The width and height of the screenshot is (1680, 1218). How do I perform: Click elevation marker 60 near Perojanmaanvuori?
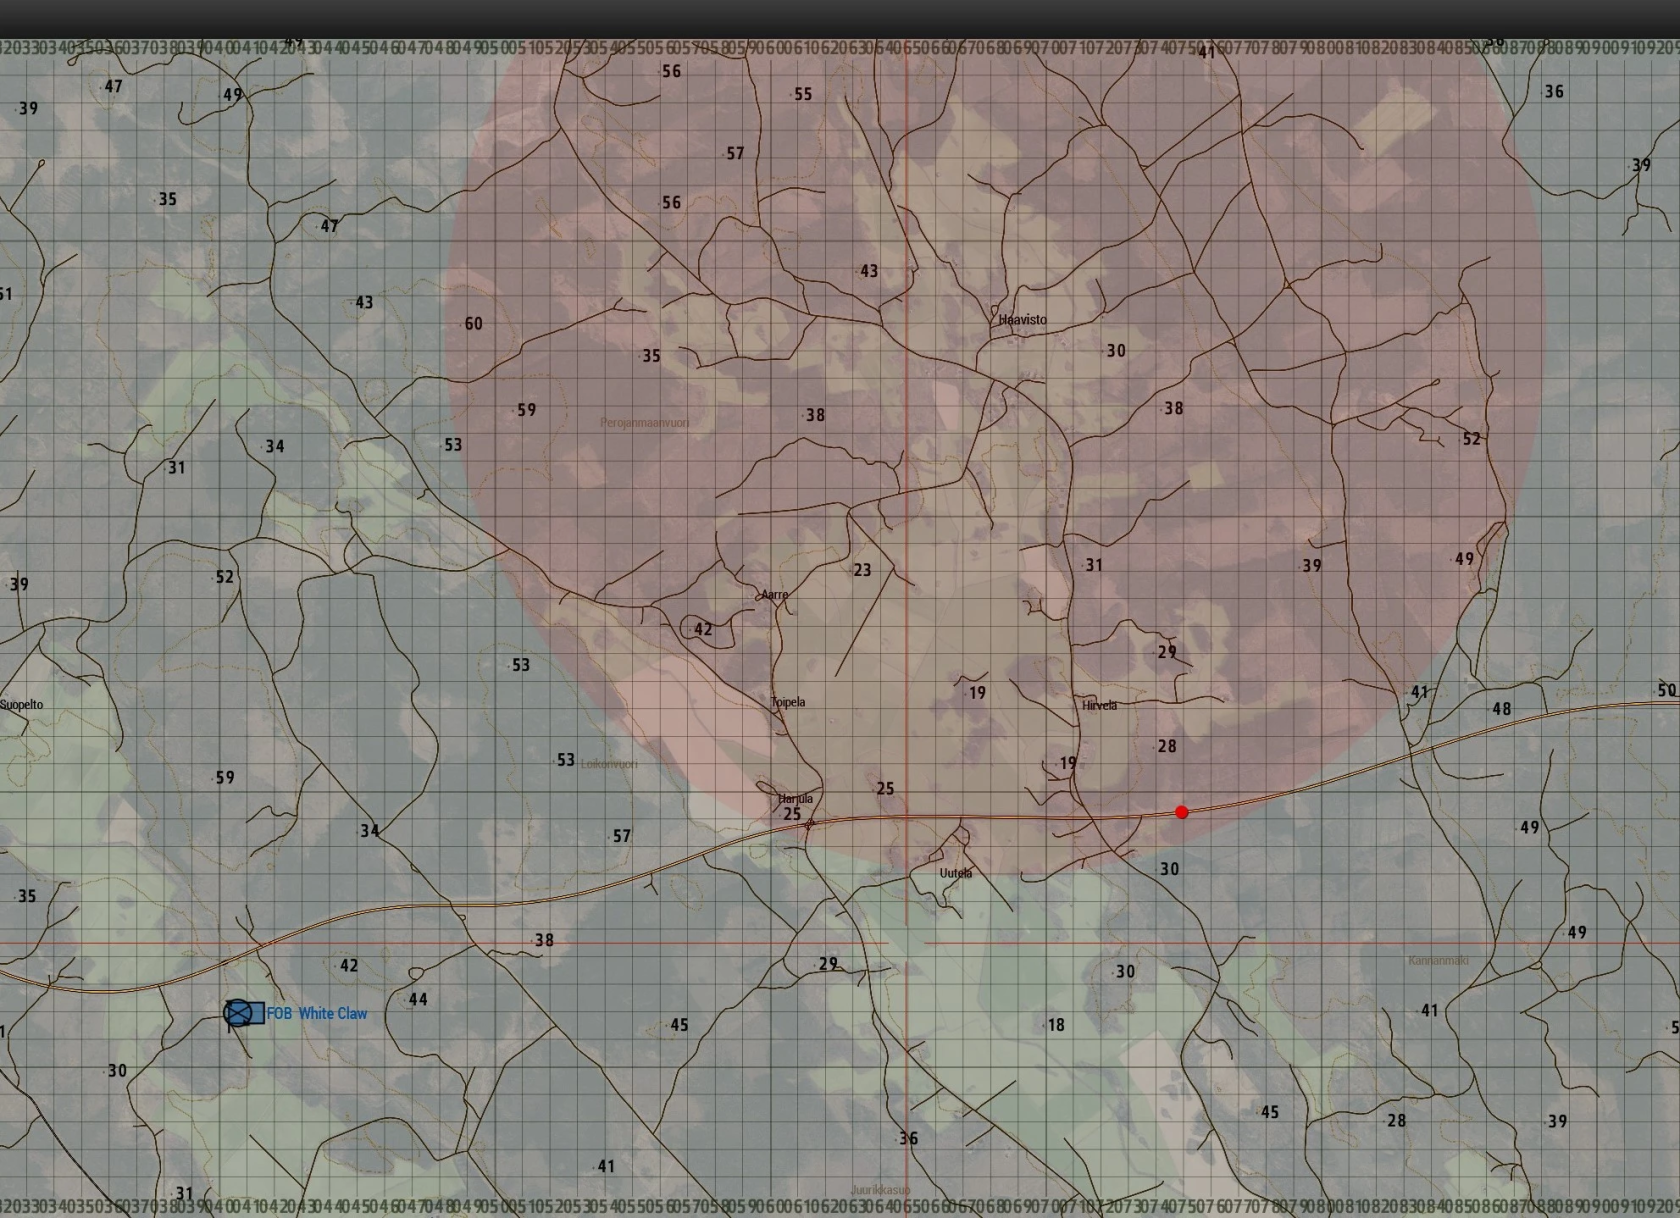[476, 323]
